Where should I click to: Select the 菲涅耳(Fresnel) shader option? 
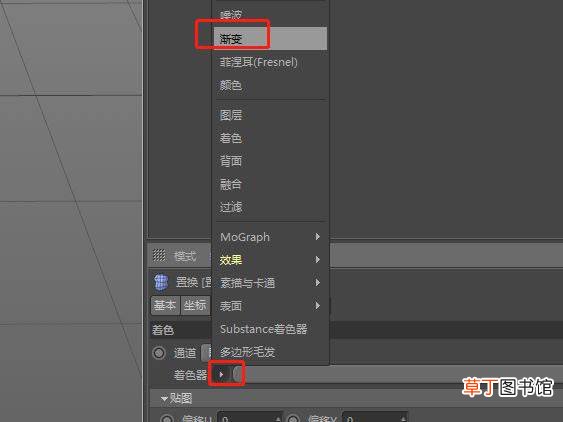tap(270, 62)
